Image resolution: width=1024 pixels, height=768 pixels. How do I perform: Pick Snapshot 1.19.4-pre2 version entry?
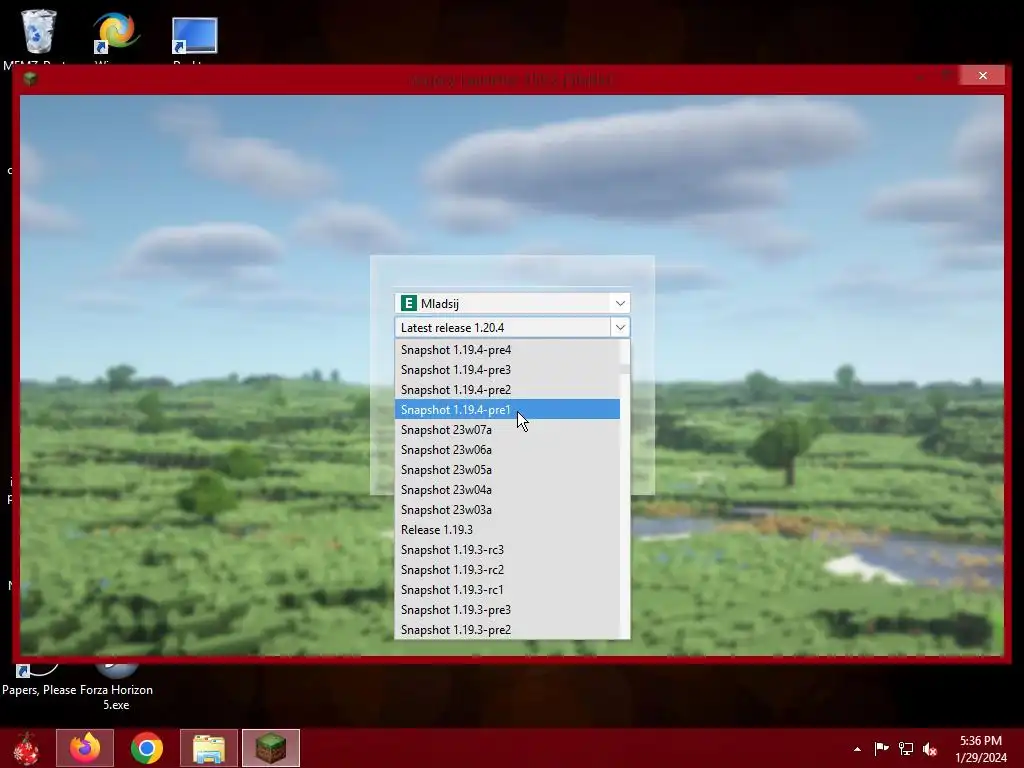click(507, 389)
